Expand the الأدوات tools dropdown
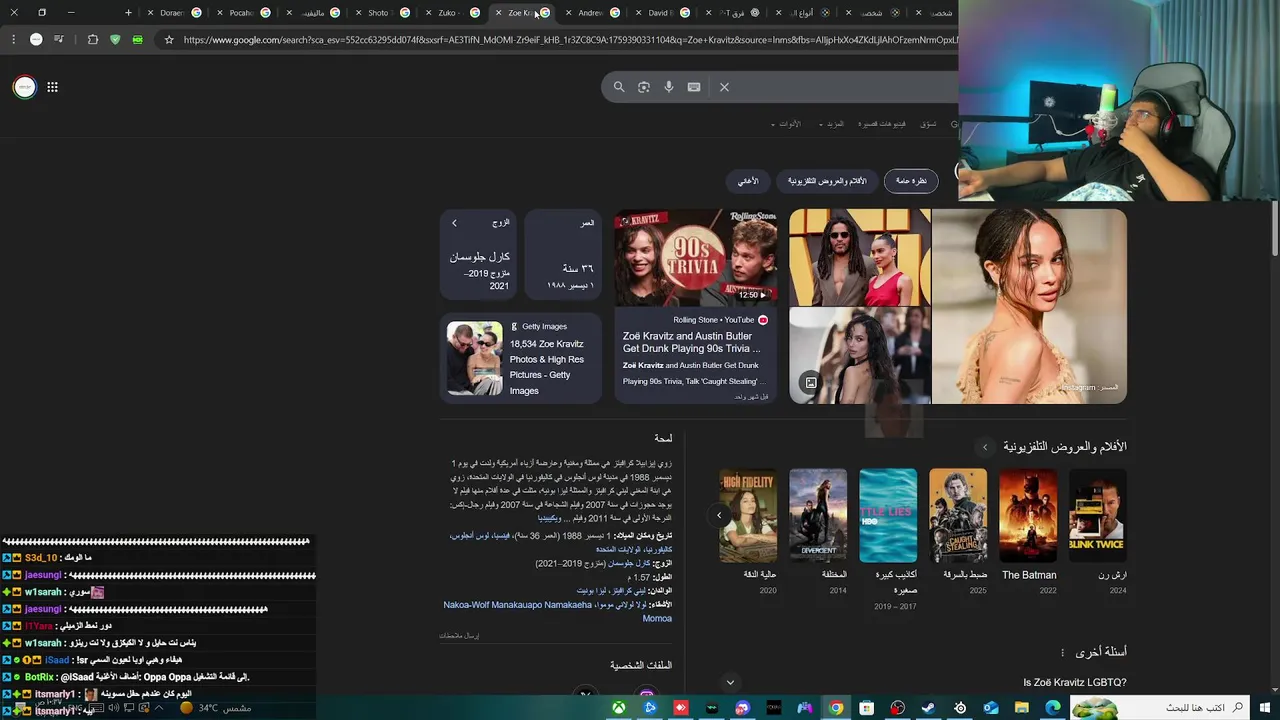This screenshot has height=720, width=1280. [786, 124]
